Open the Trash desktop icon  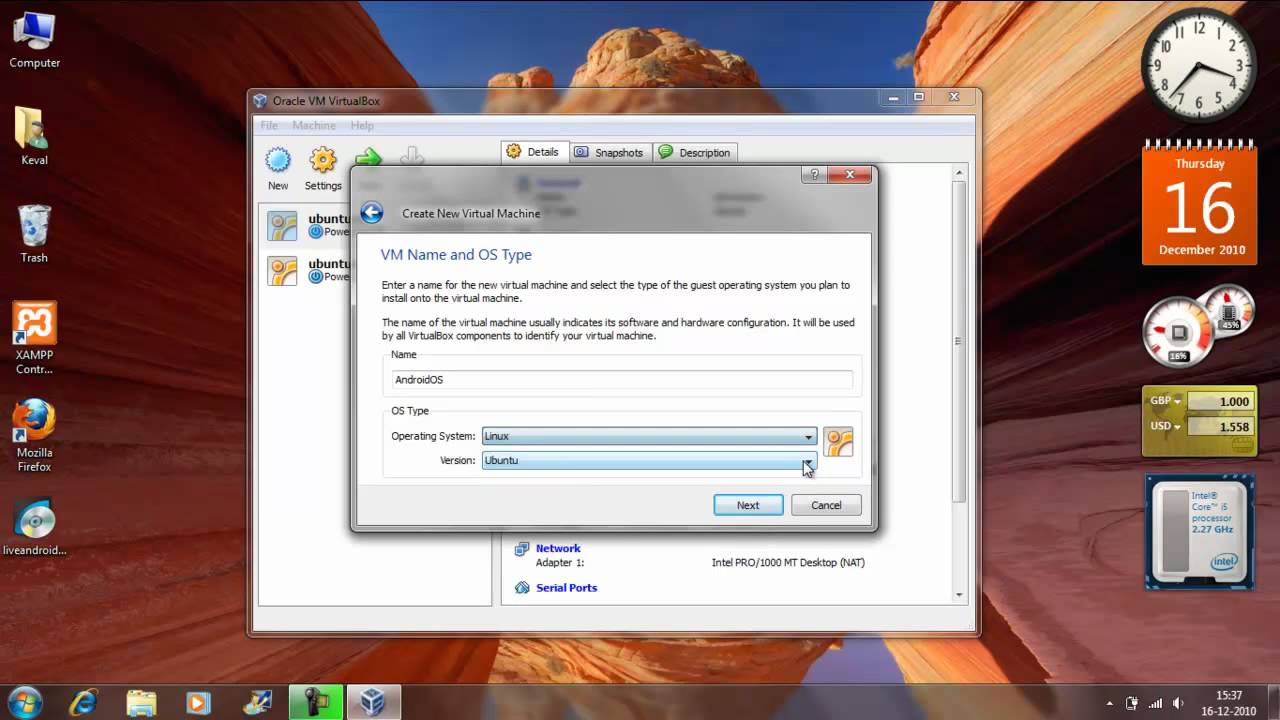[x=34, y=234]
